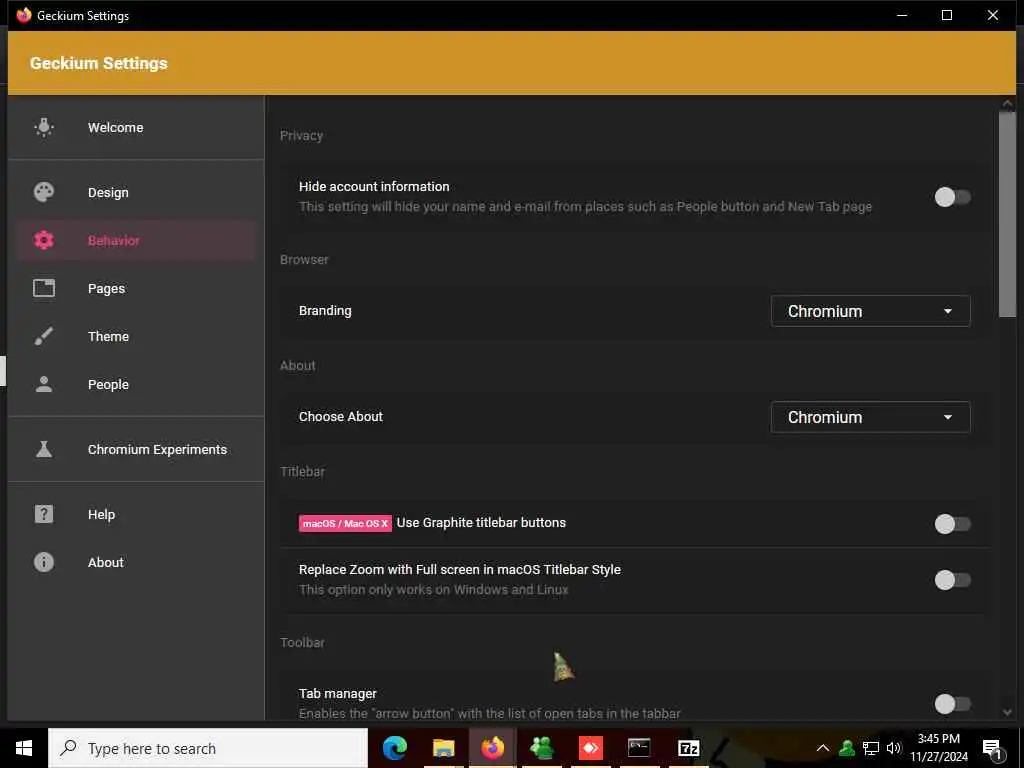Image resolution: width=1024 pixels, height=768 pixels.
Task: Click the green user tray icon
Action: [847, 748]
